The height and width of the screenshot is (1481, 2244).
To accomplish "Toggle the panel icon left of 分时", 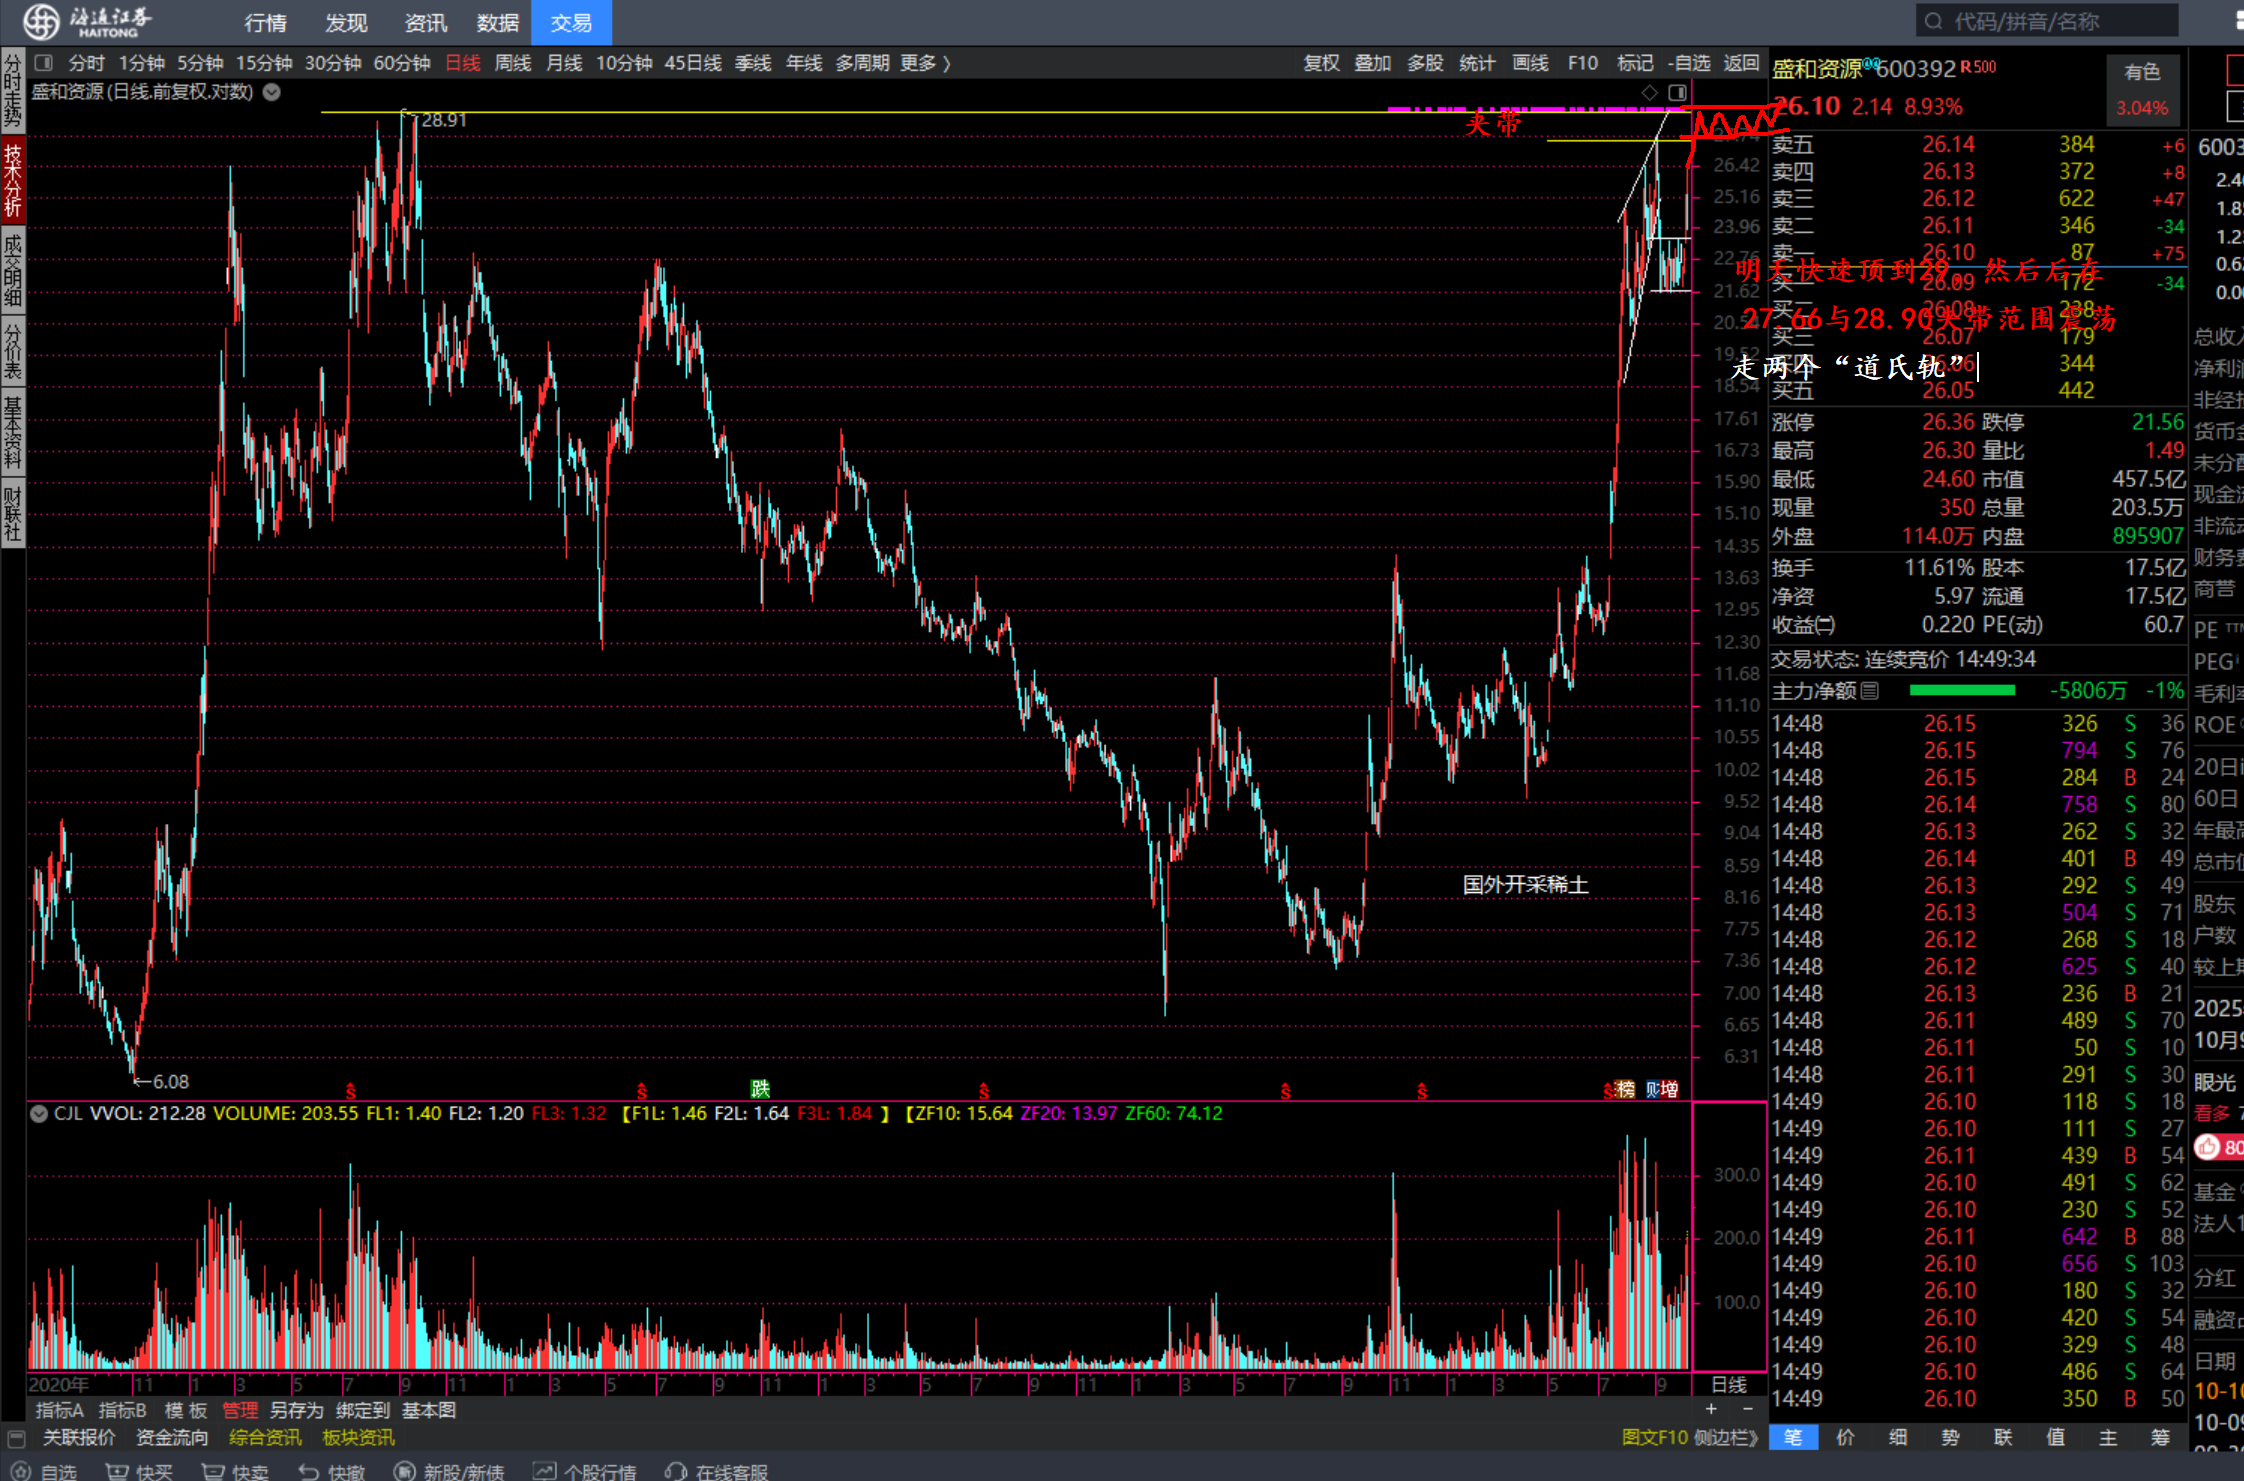I will click(43, 63).
